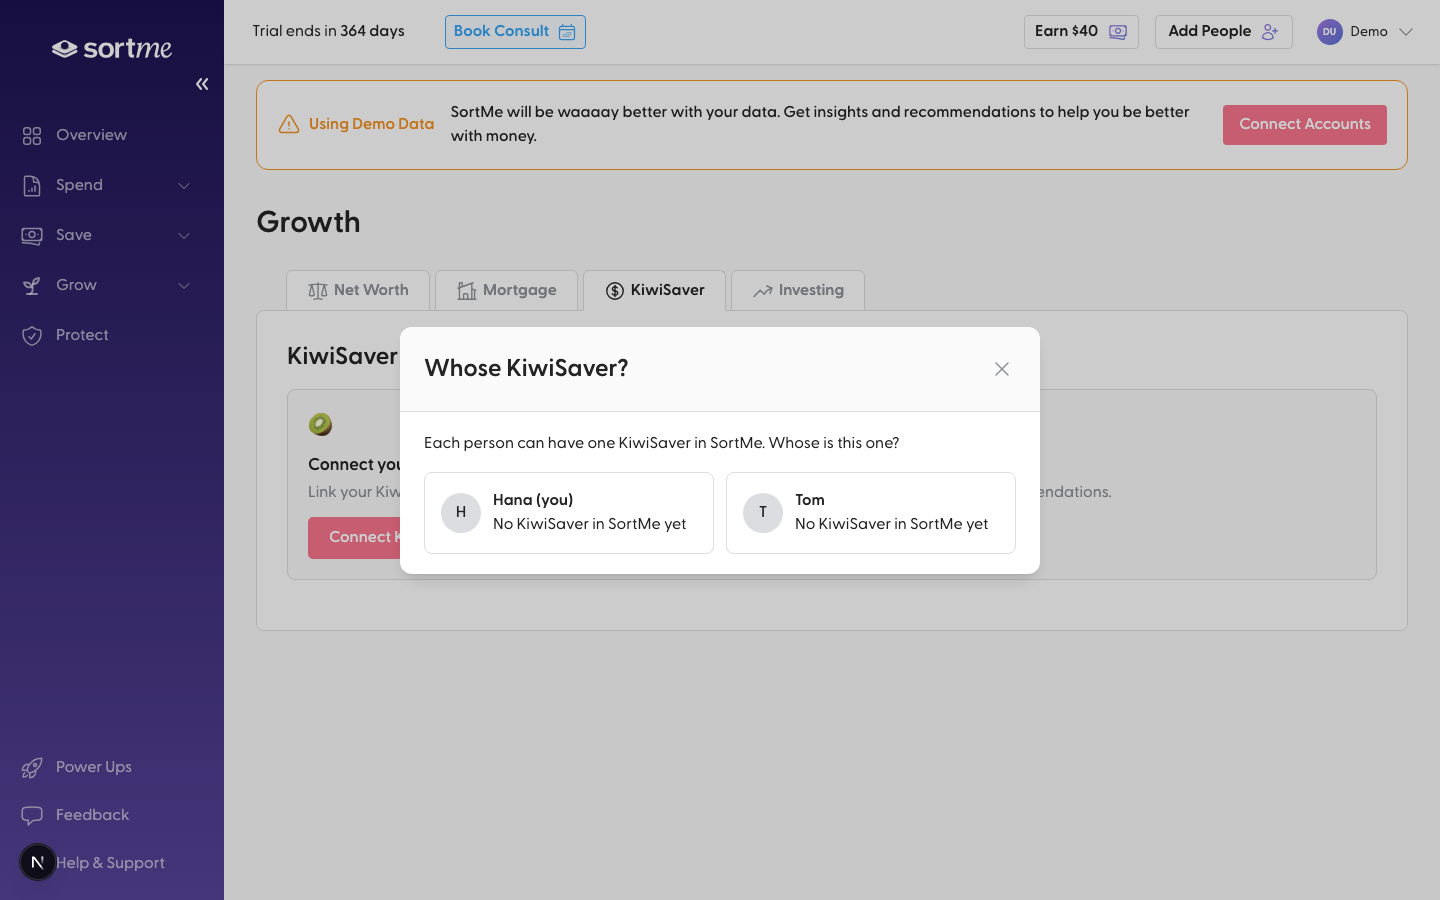Click the Save cash icon
Screen dimensions: 1440x900
(x=32, y=235)
